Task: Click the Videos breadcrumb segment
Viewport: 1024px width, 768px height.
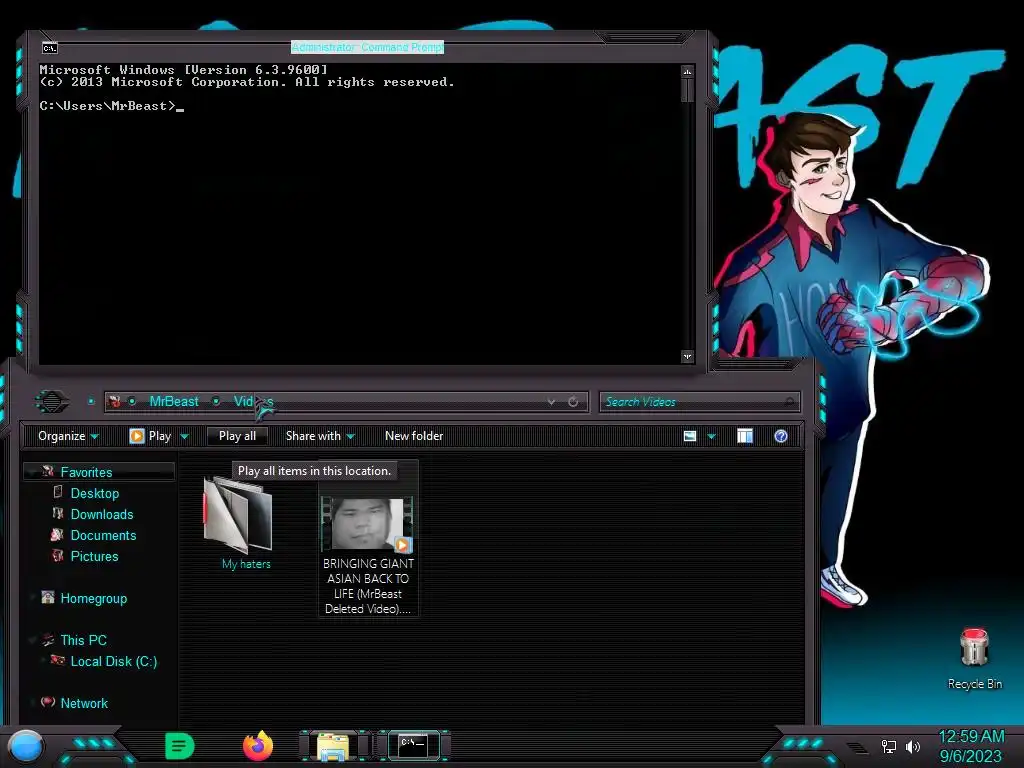Action: [x=253, y=402]
